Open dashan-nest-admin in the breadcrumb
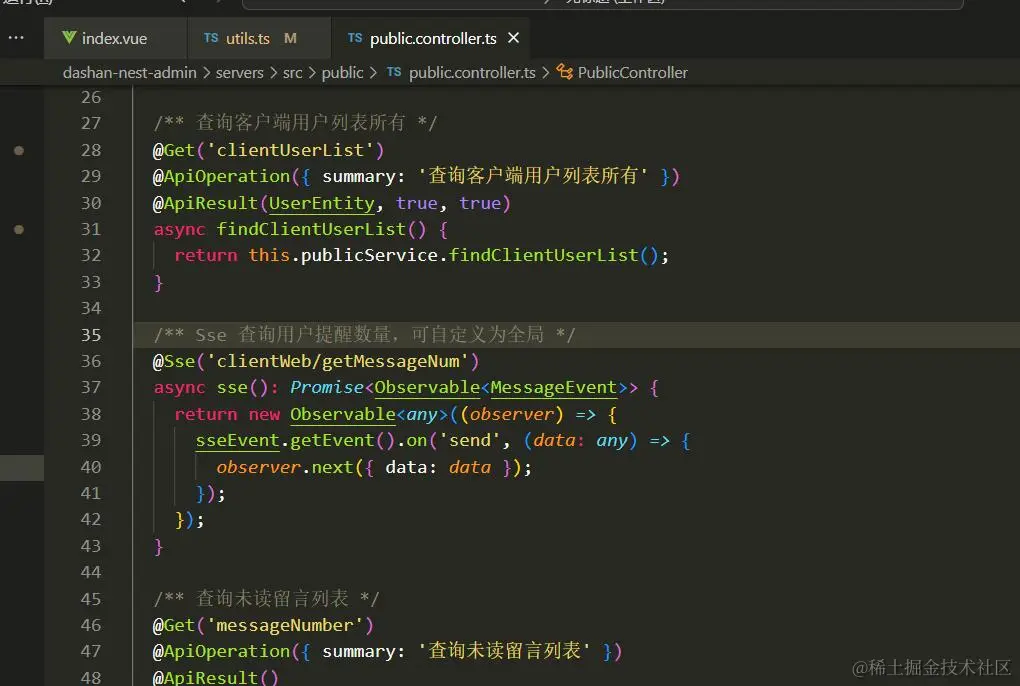 [x=129, y=72]
